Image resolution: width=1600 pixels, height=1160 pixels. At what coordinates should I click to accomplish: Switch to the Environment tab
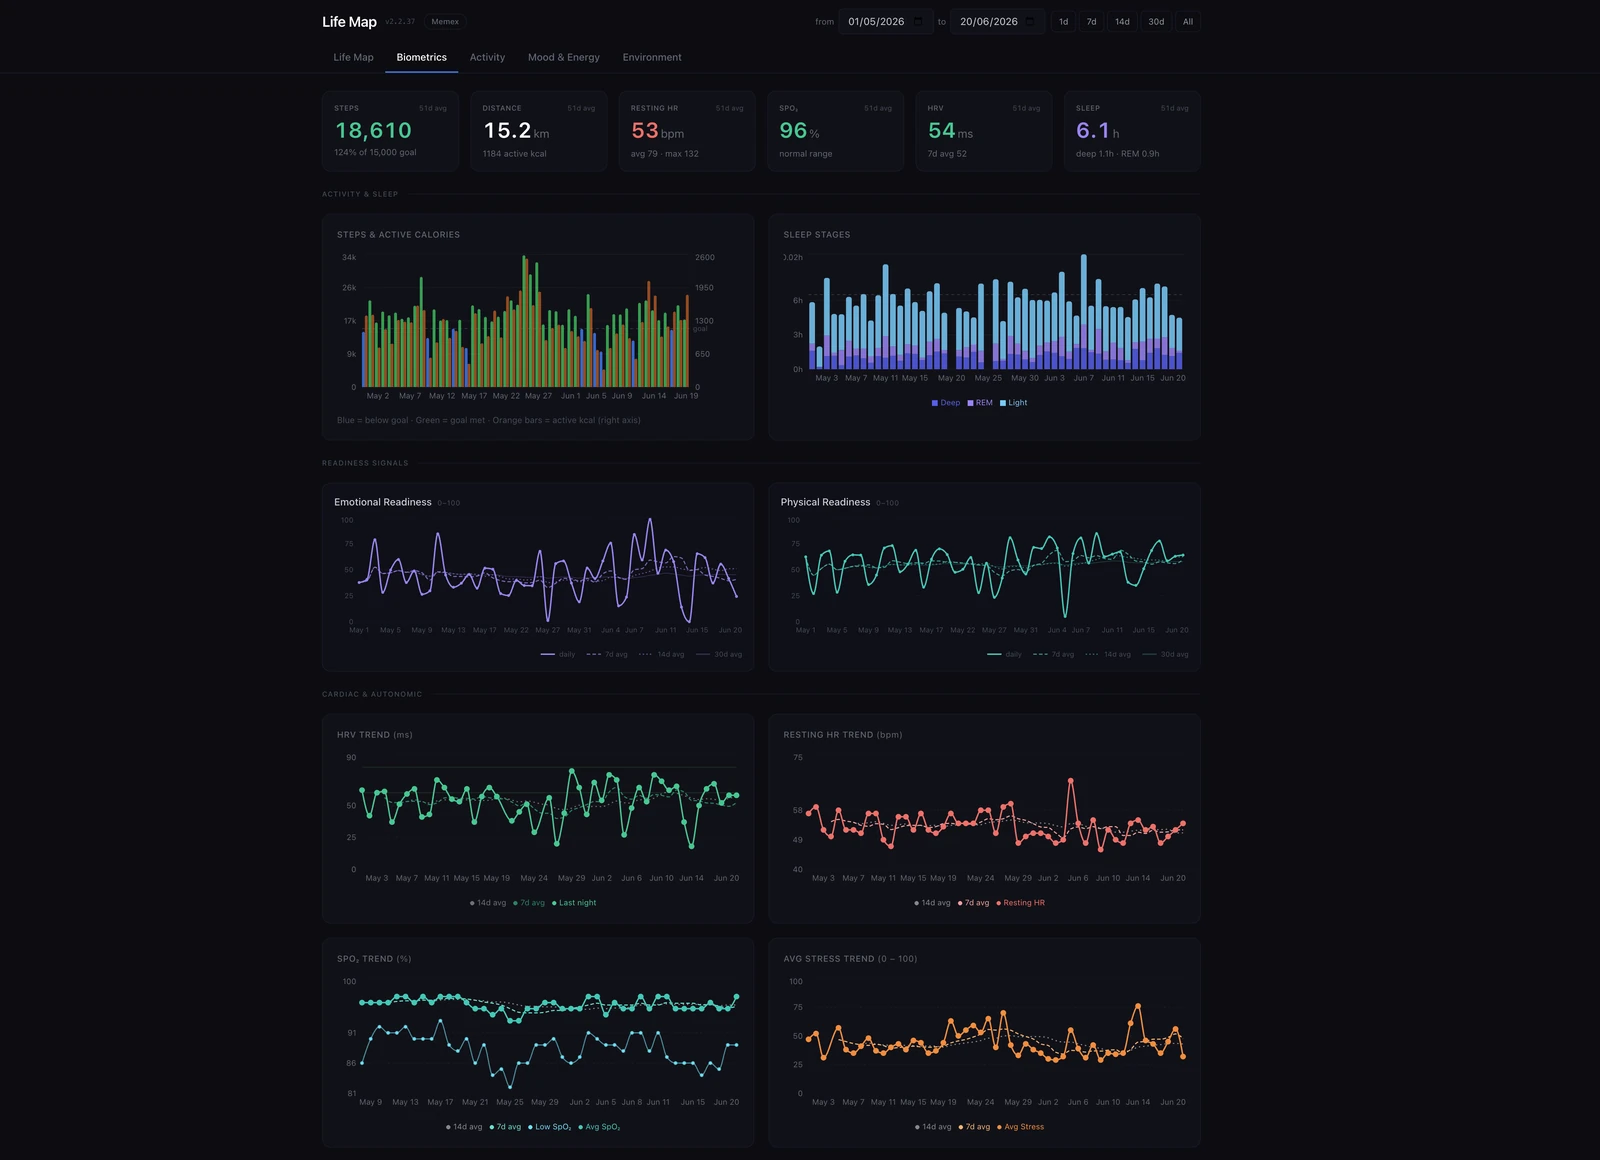(x=652, y=57)
